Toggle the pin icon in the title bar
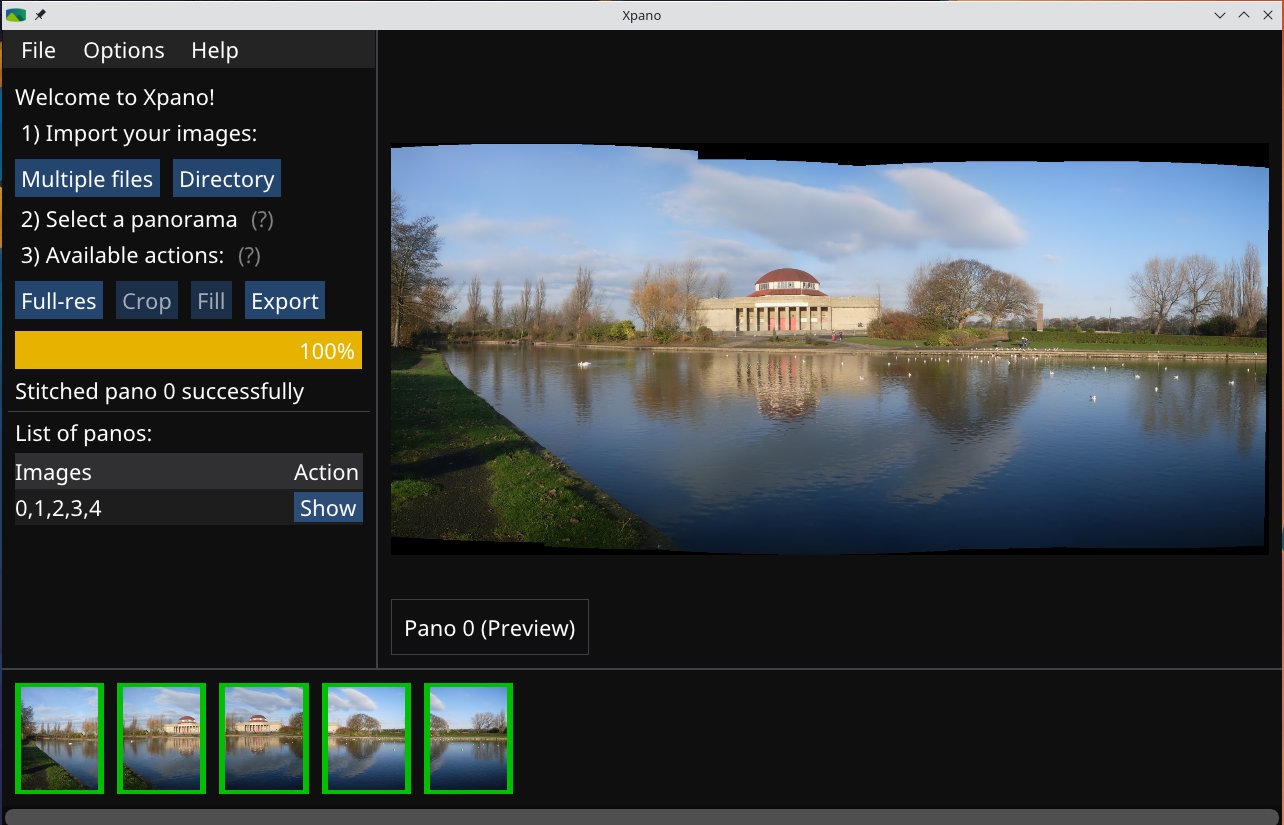The height and width of the screenshot is (825, 1284). click(x=40, y=15)
